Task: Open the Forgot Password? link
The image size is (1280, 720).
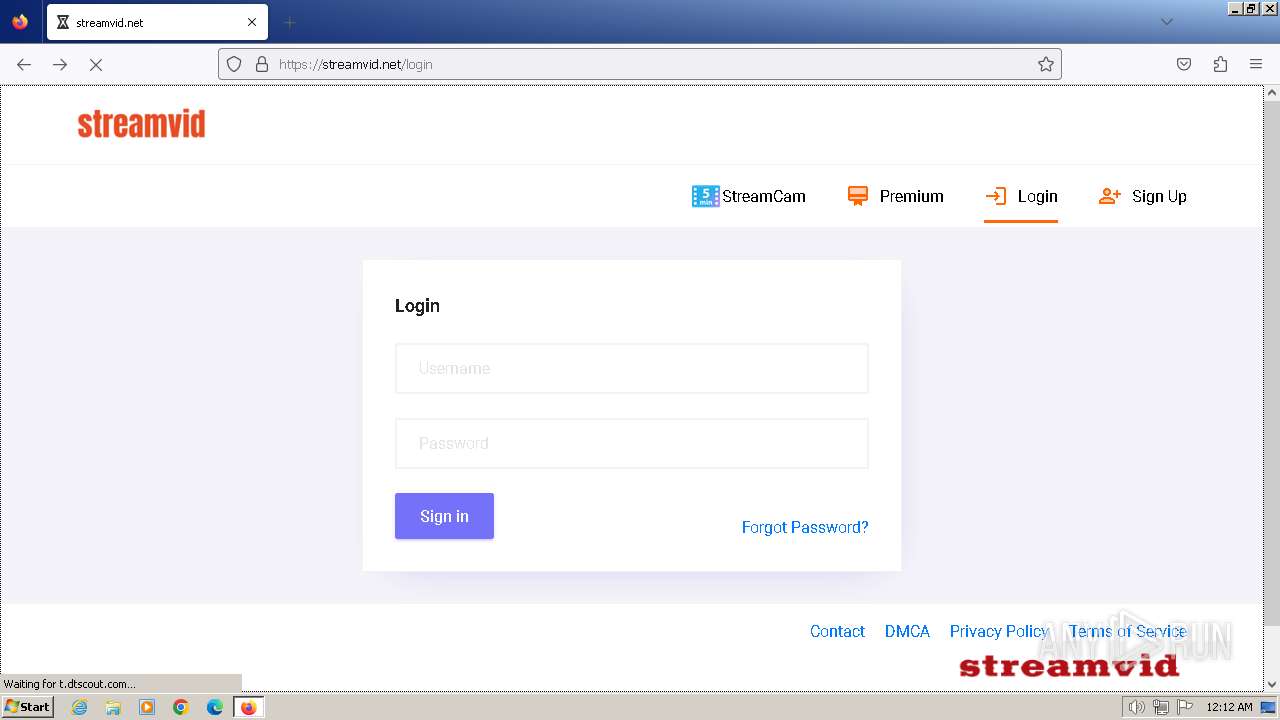Action: [805, 527]
